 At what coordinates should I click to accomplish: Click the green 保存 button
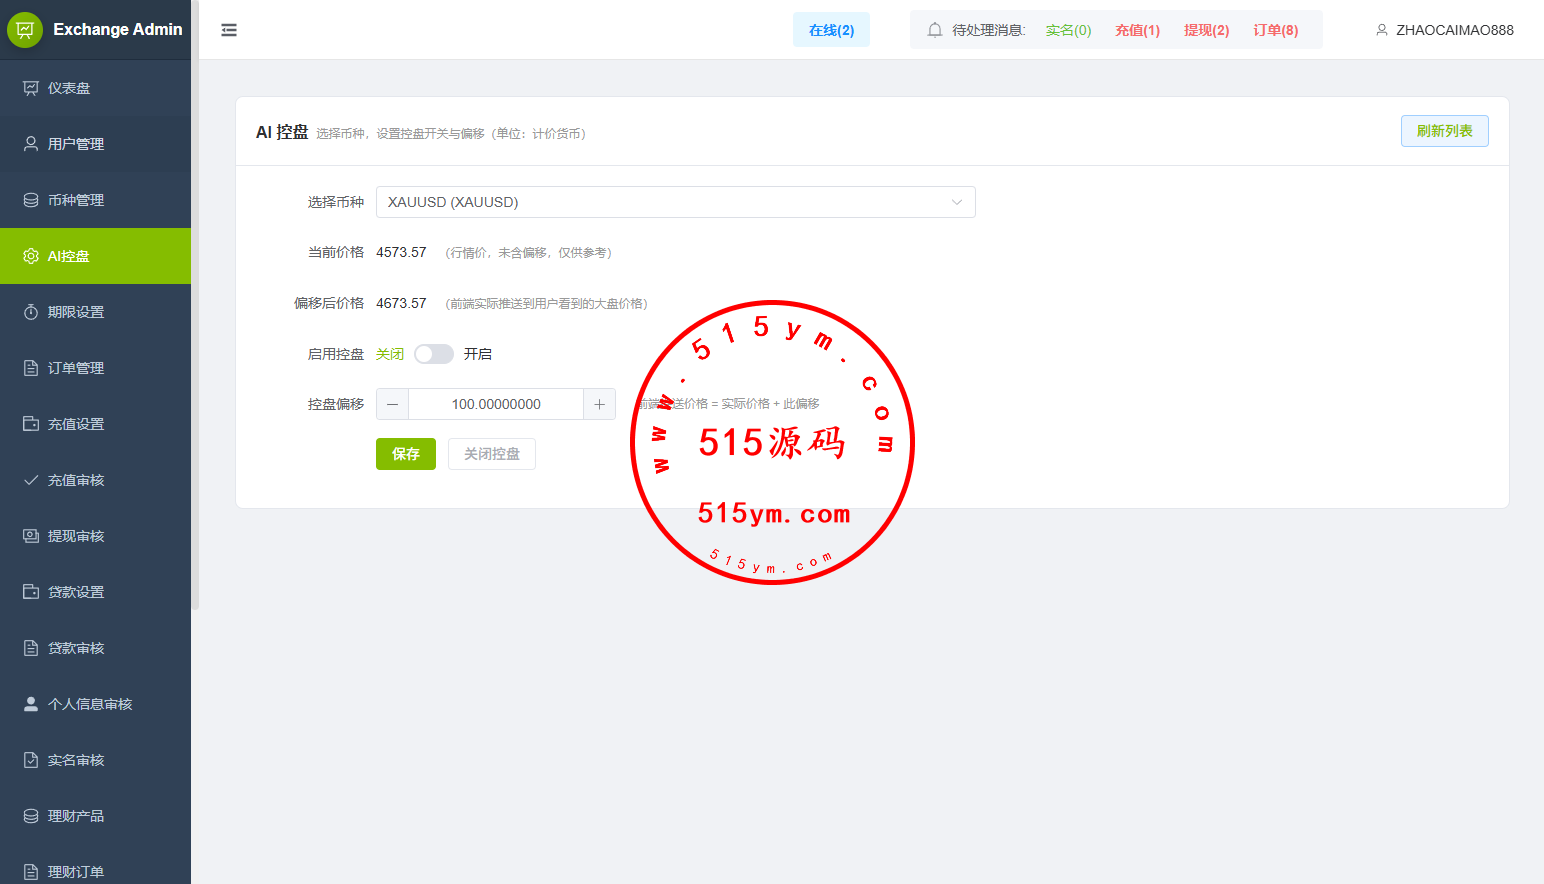tap(405, 454)
